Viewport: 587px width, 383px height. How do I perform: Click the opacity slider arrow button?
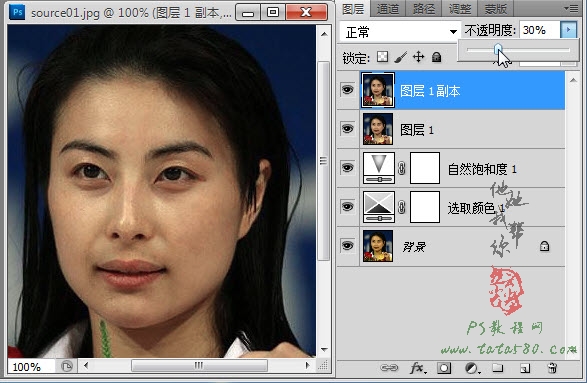point(568,30)
